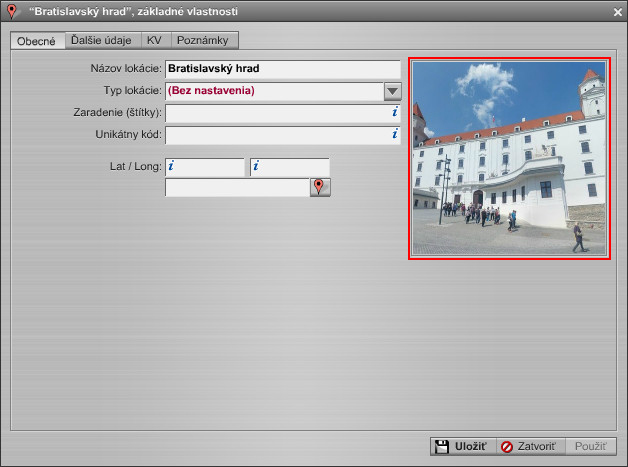Open the Ďalšie údaje tab
The height and width of the screenshot is (467, 628).
point(102,41)
